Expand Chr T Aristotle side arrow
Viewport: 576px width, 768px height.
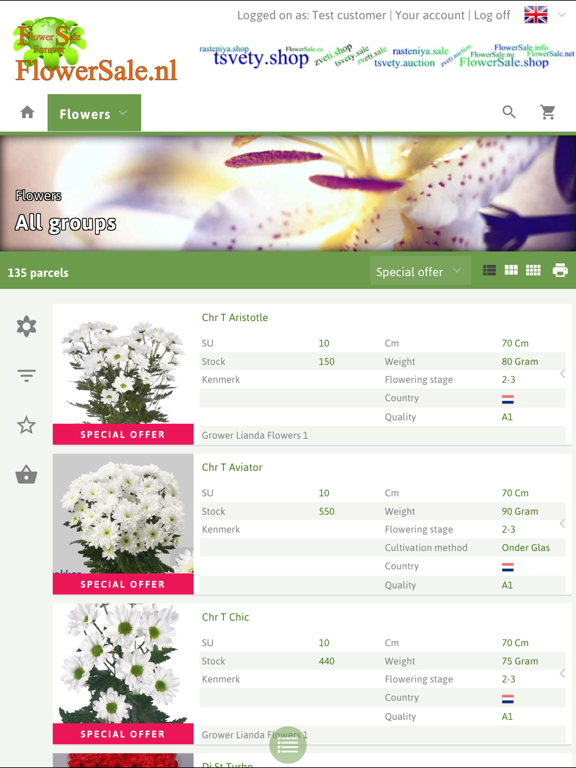[x=563, y=374]
